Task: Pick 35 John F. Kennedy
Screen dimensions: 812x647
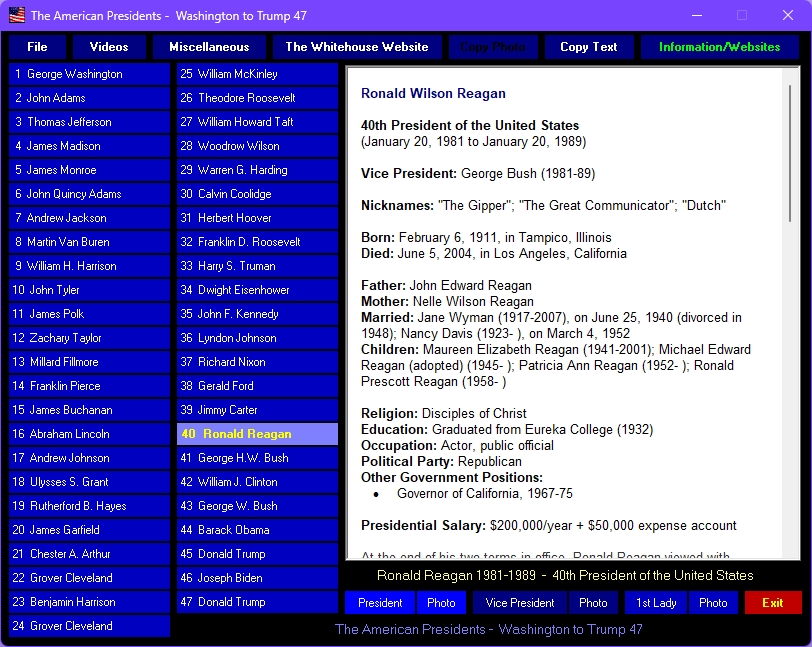Action: coord(257,314)
